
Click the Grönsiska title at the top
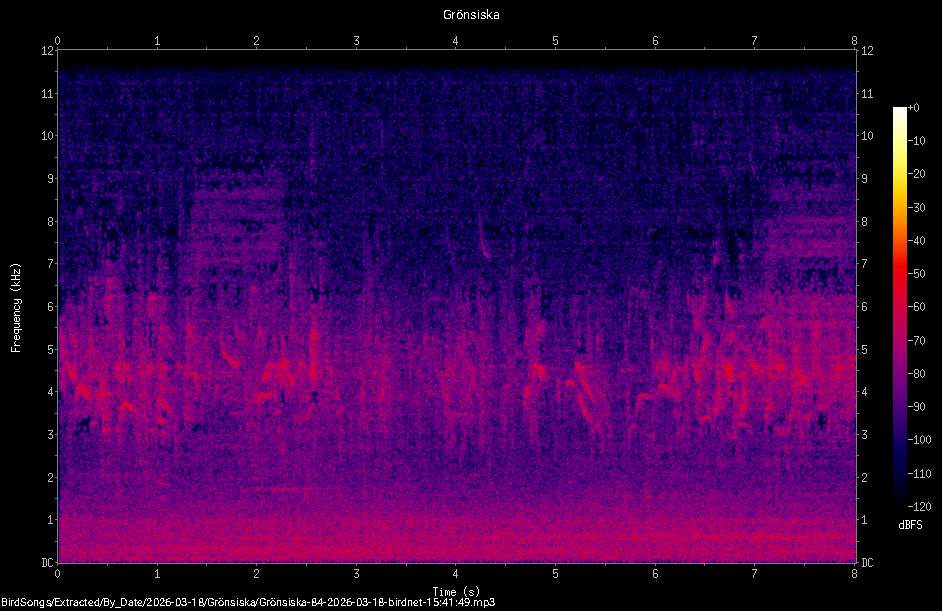[x=471, y=15]
